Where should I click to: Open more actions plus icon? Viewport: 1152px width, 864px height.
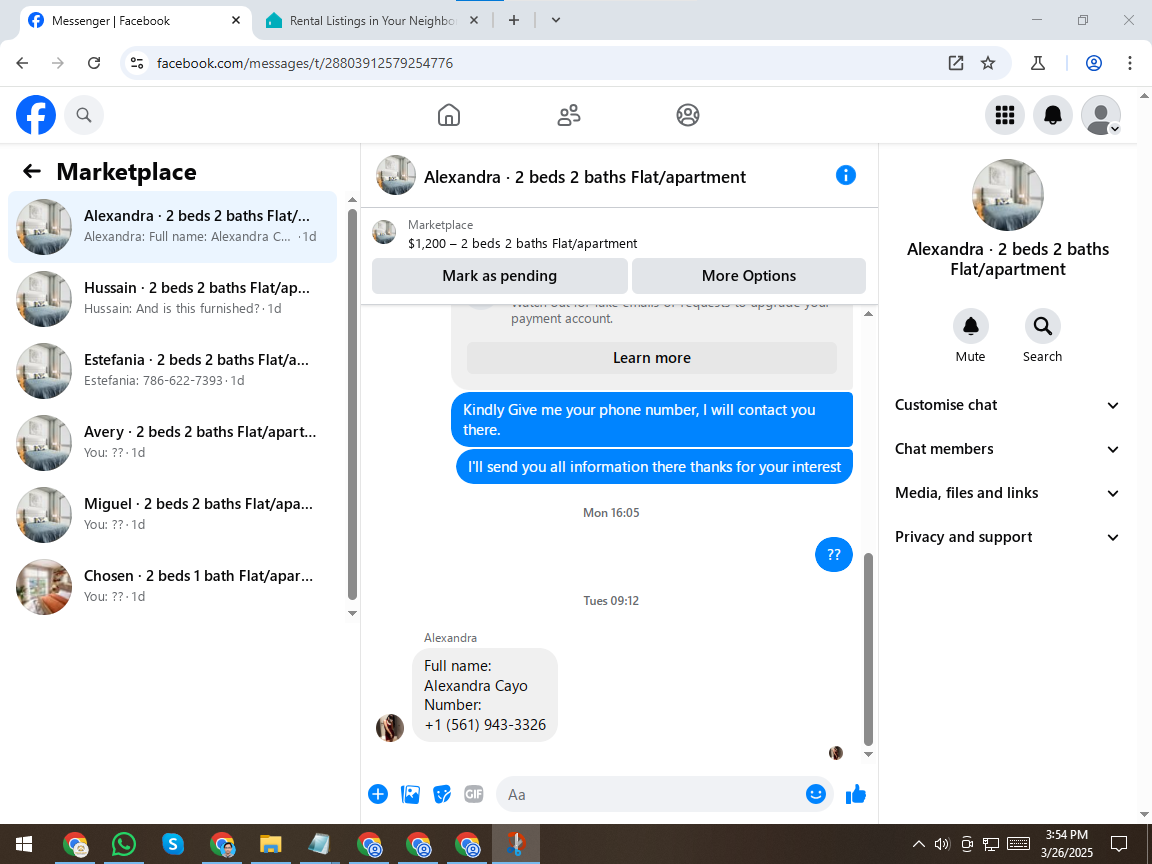tap(378, 794)
